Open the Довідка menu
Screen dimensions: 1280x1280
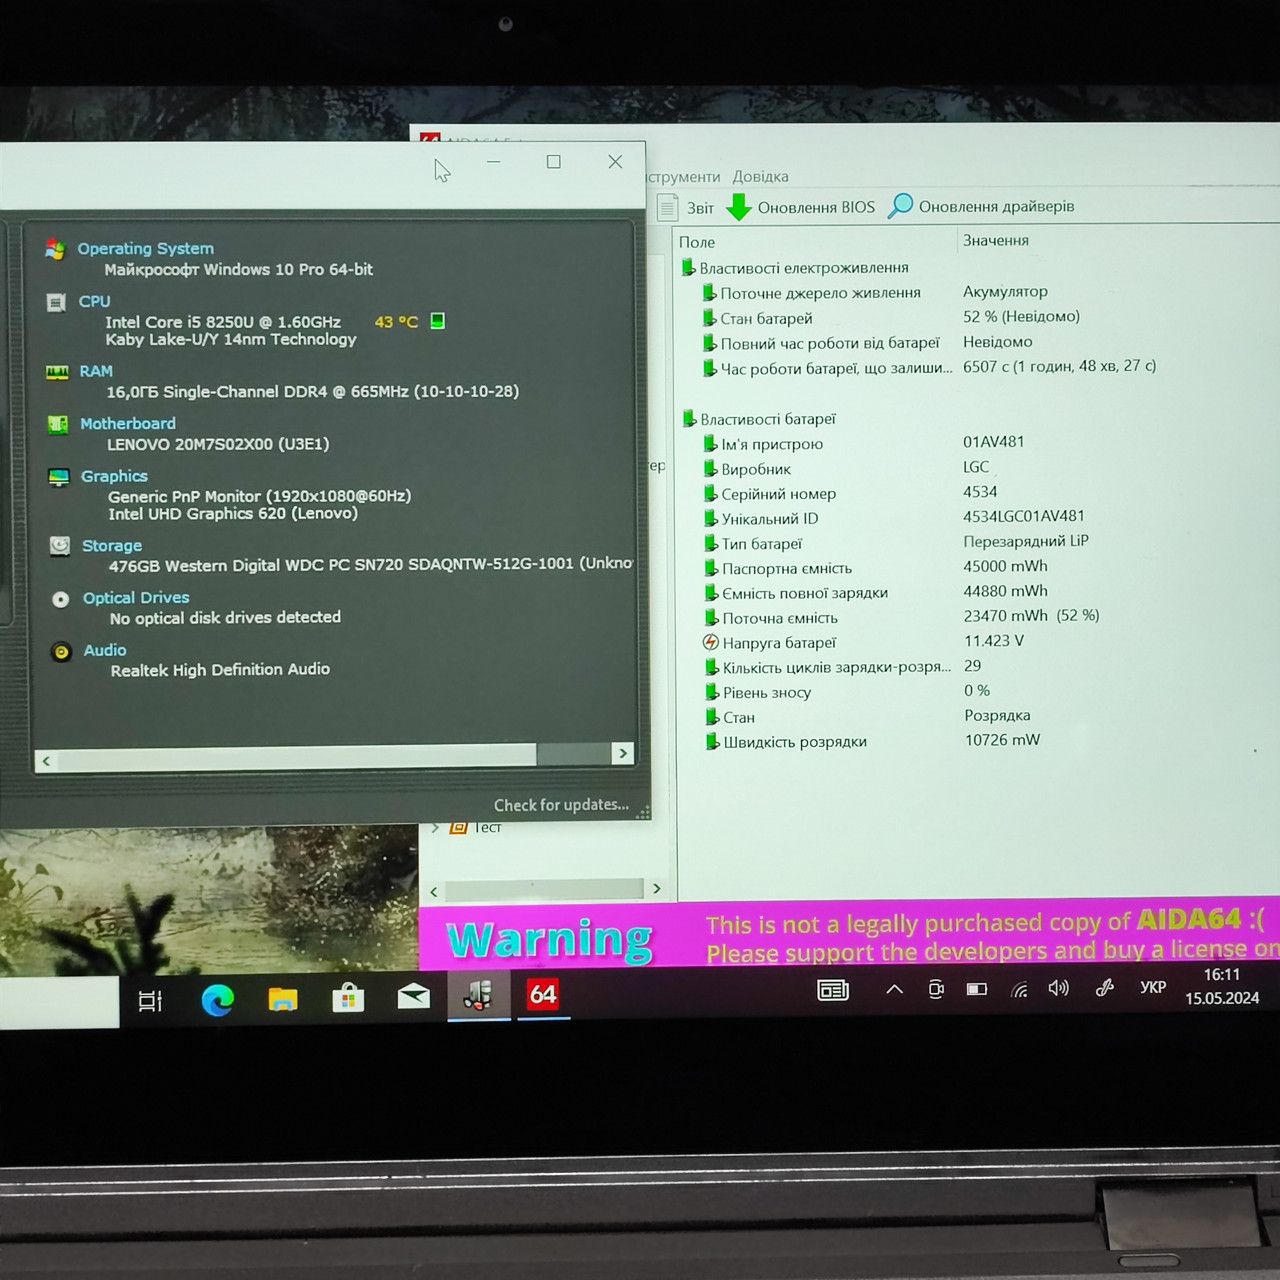point(760,176)
